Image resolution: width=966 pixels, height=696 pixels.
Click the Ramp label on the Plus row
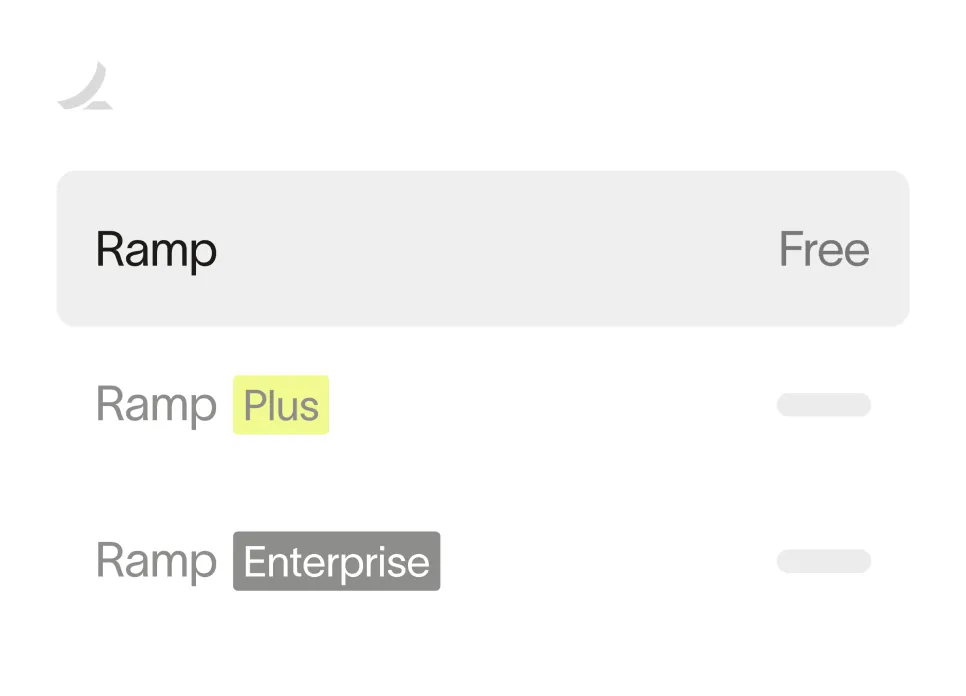pyautogui.click(x=156, y=404)
